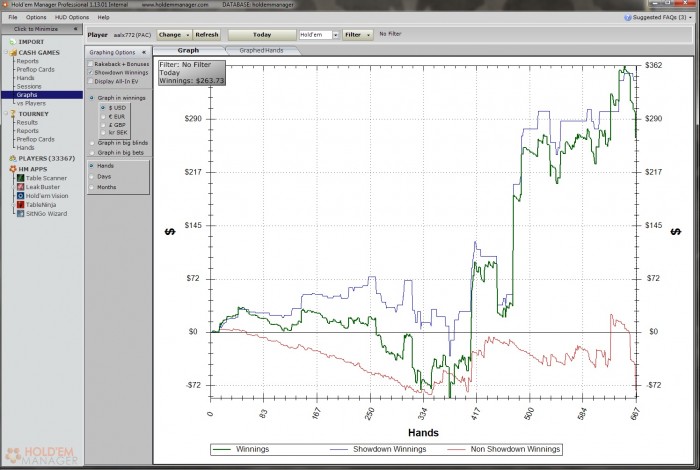Open cash games Hands
700x470 pixels.
tap(25, 78)
